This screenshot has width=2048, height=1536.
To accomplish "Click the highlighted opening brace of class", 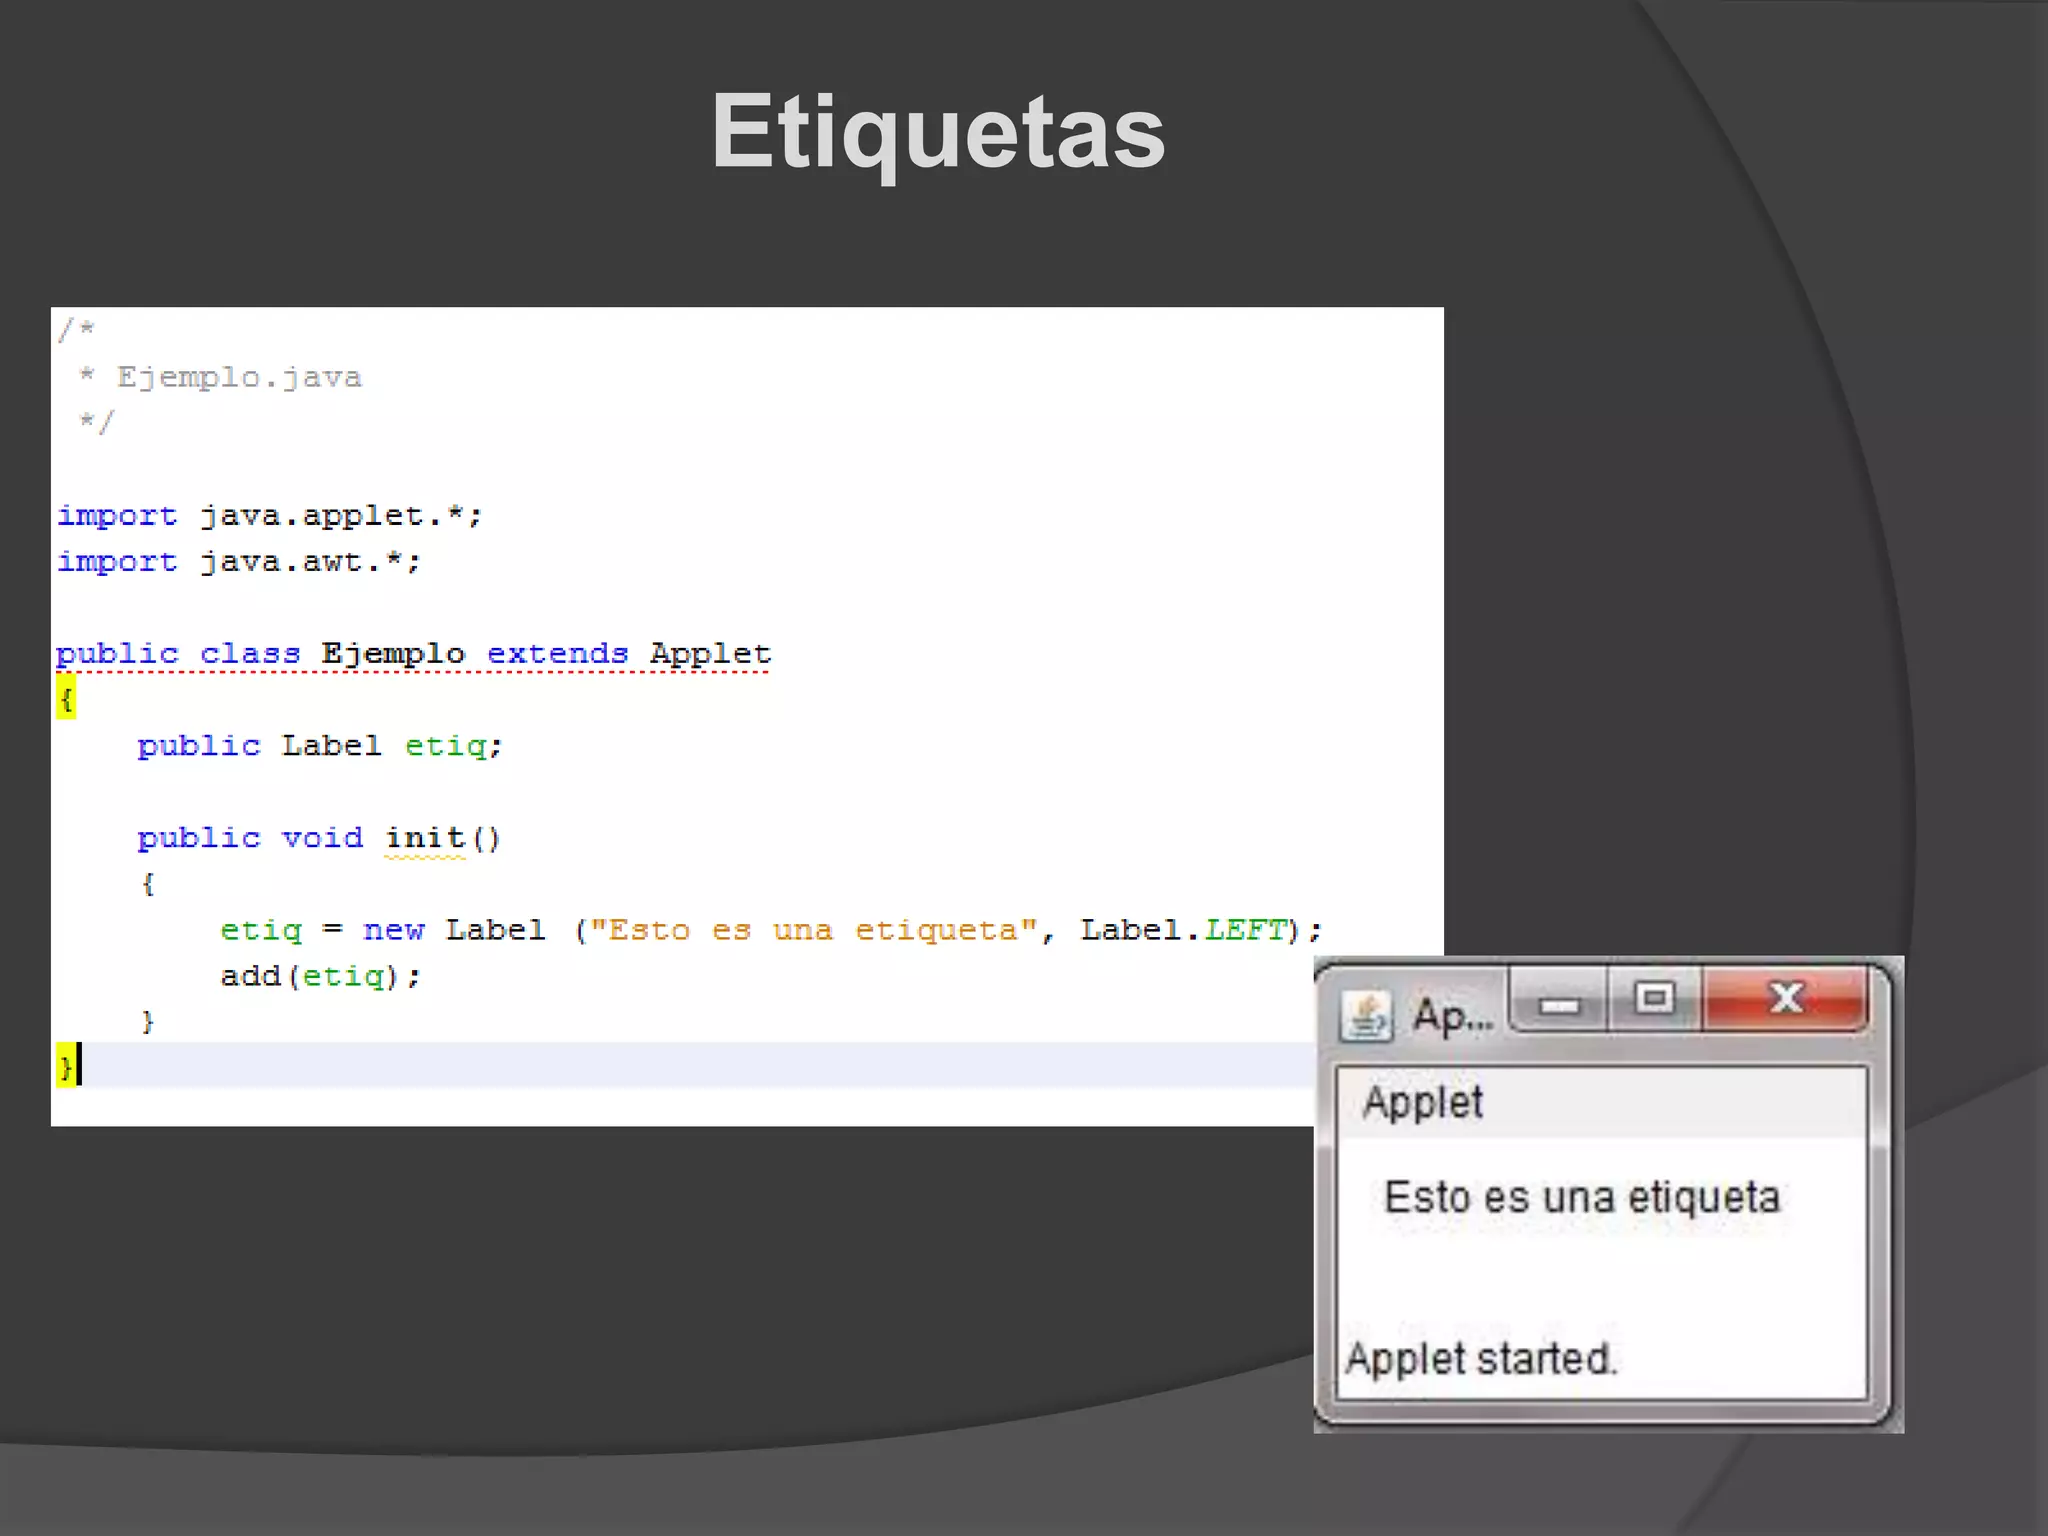I will coord(66,698).
